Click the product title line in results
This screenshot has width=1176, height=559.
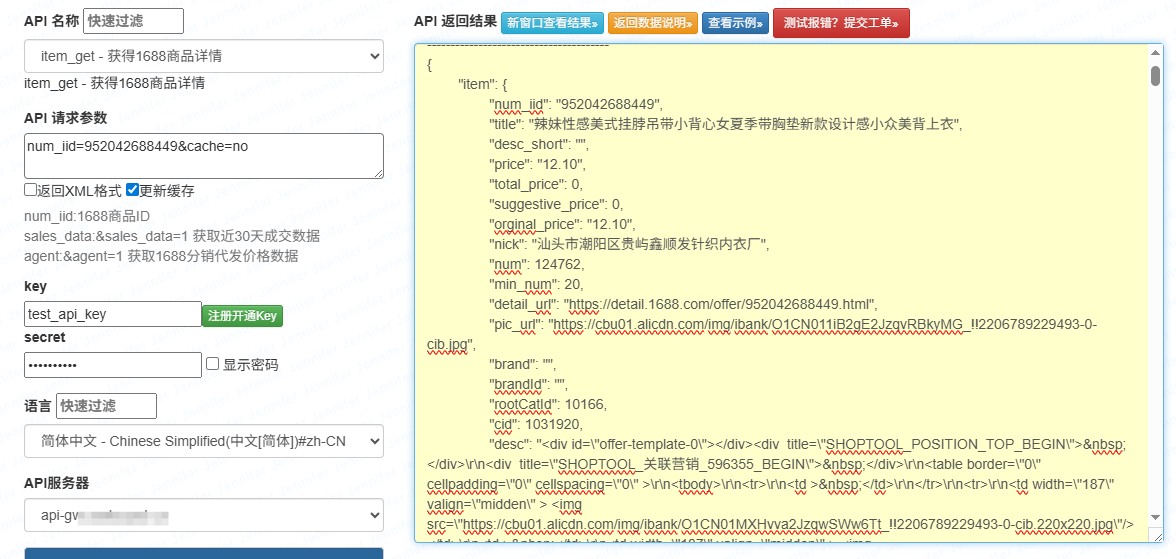click(725, 124)
